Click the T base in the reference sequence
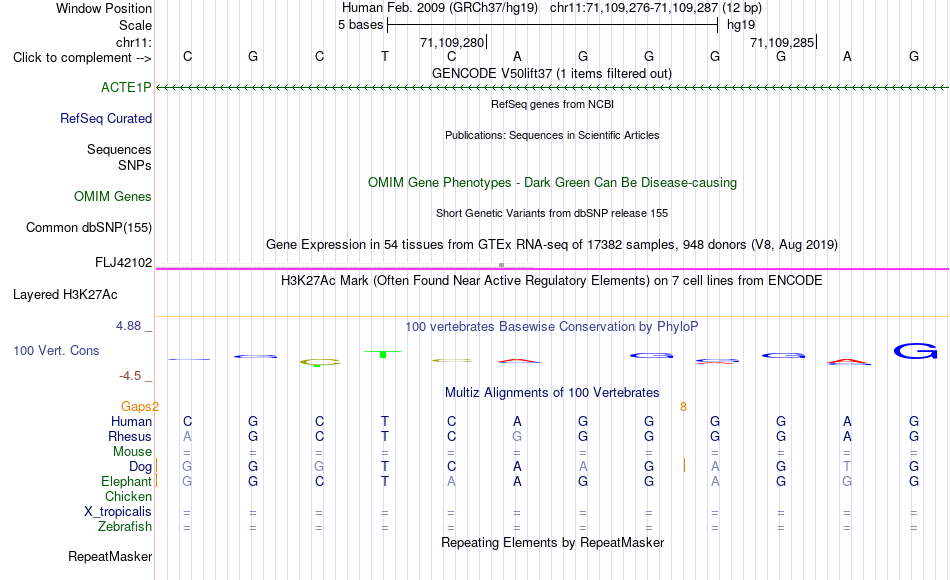950x580 pixels. 385,56
